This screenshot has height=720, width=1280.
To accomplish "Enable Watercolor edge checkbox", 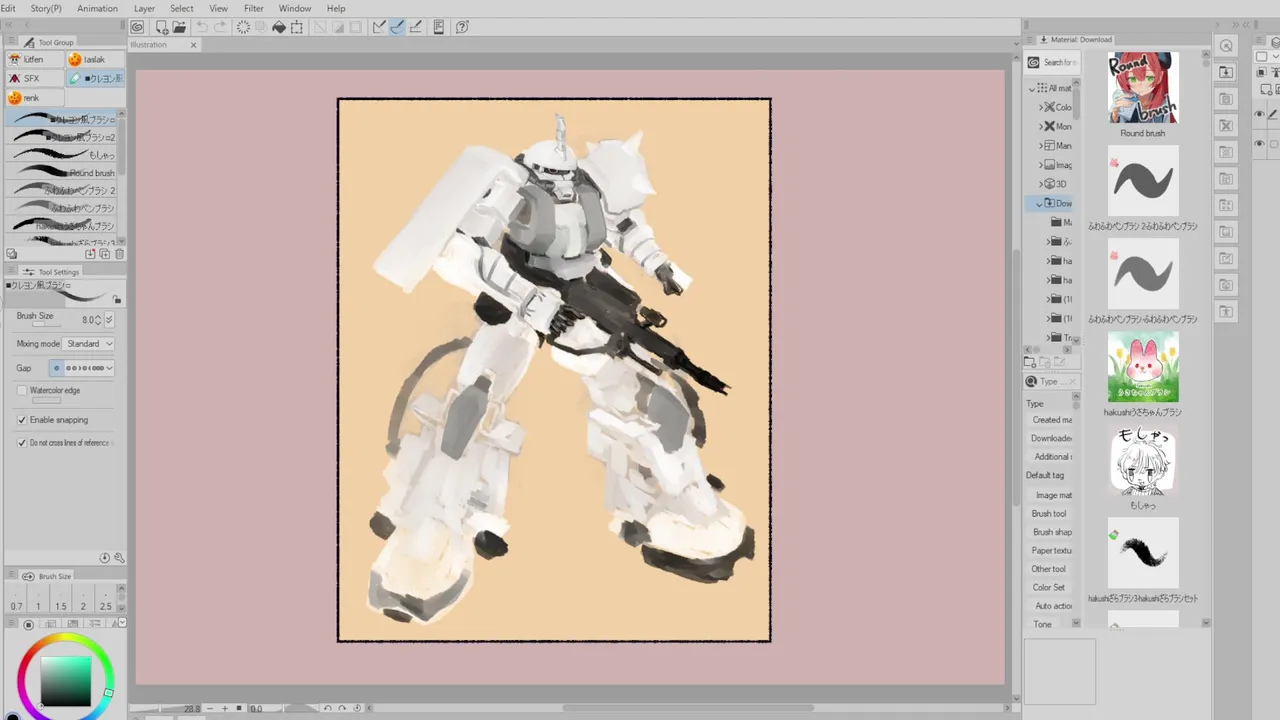I will pos(22,390).
